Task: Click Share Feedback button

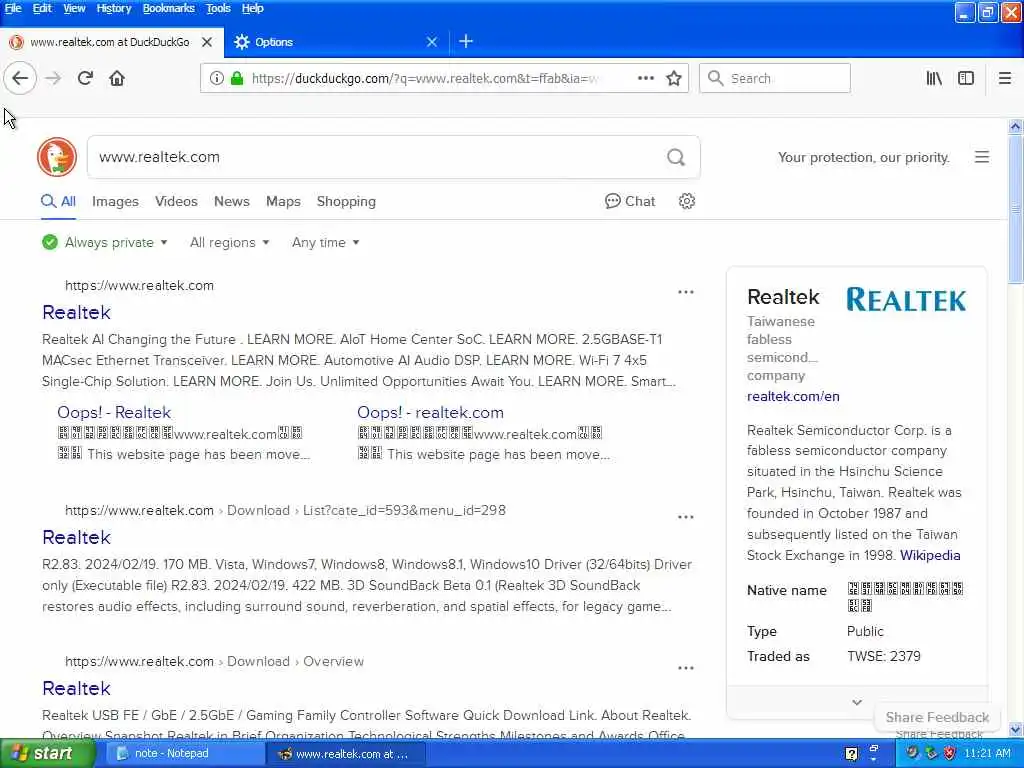Action: point(937,717)
